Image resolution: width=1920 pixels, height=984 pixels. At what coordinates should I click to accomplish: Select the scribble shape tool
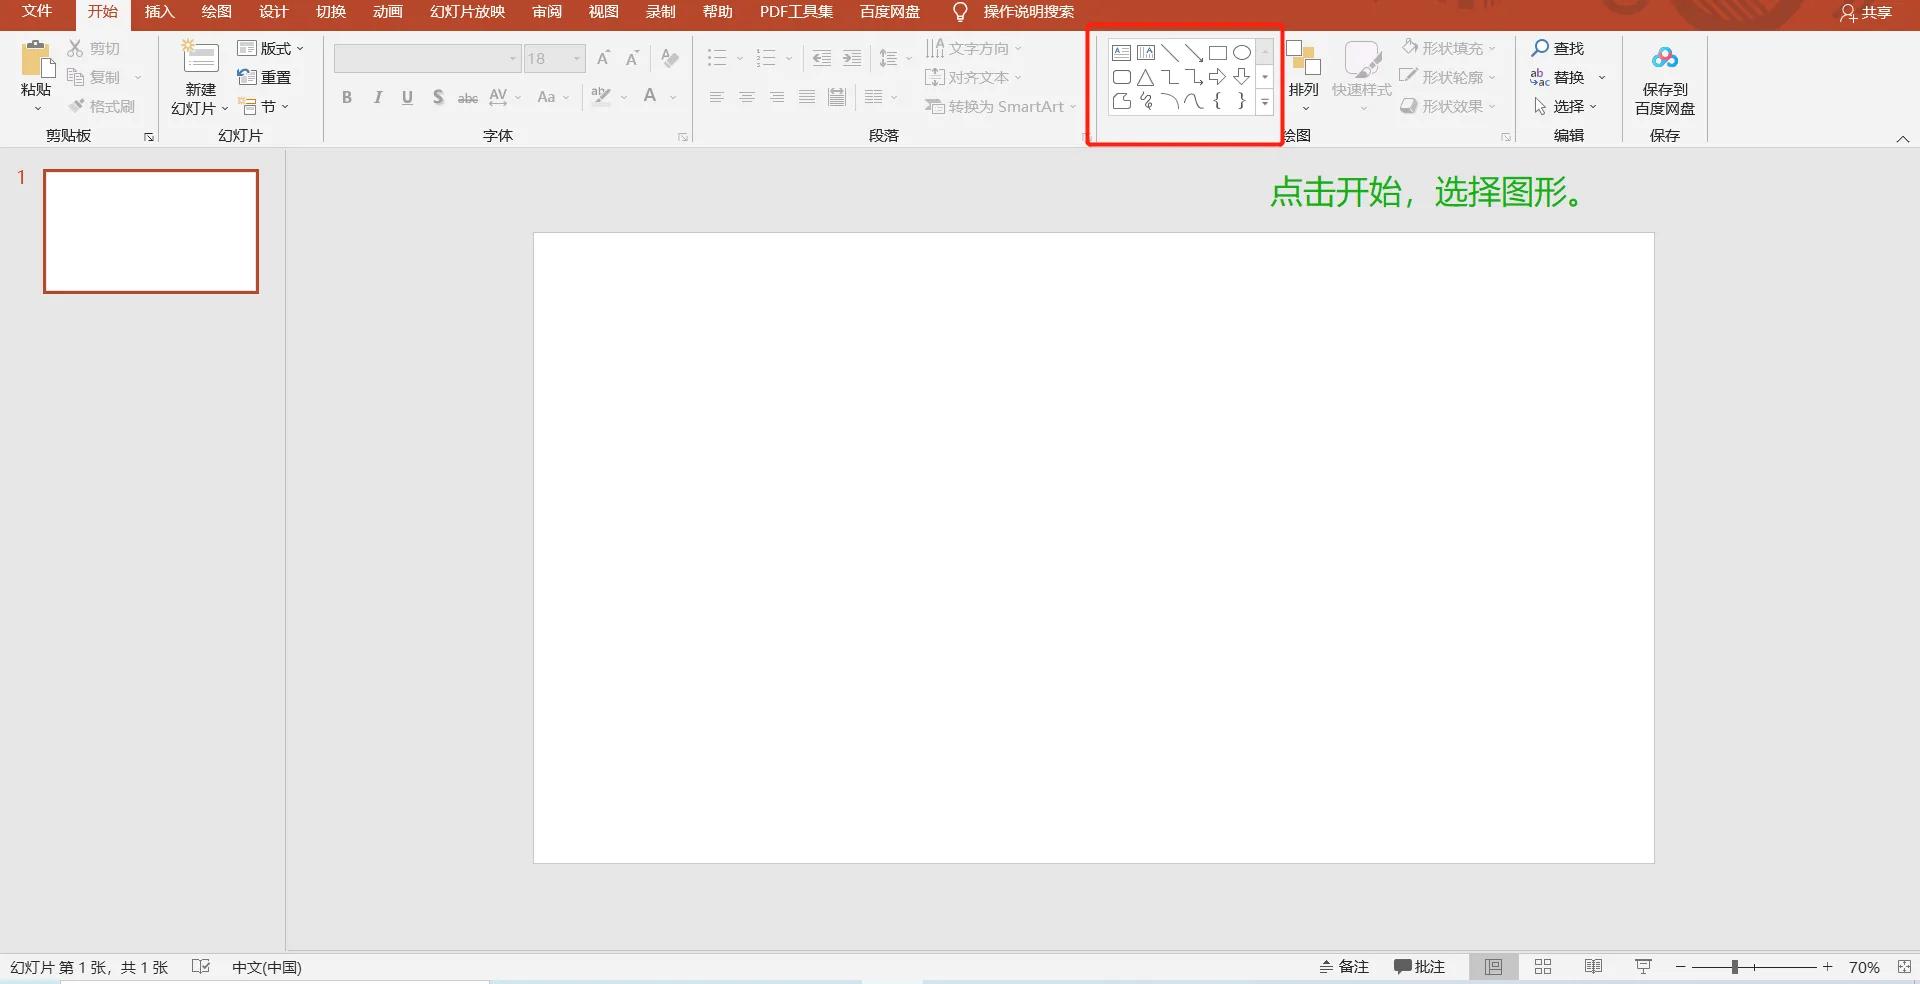[x=1146, y=101]
